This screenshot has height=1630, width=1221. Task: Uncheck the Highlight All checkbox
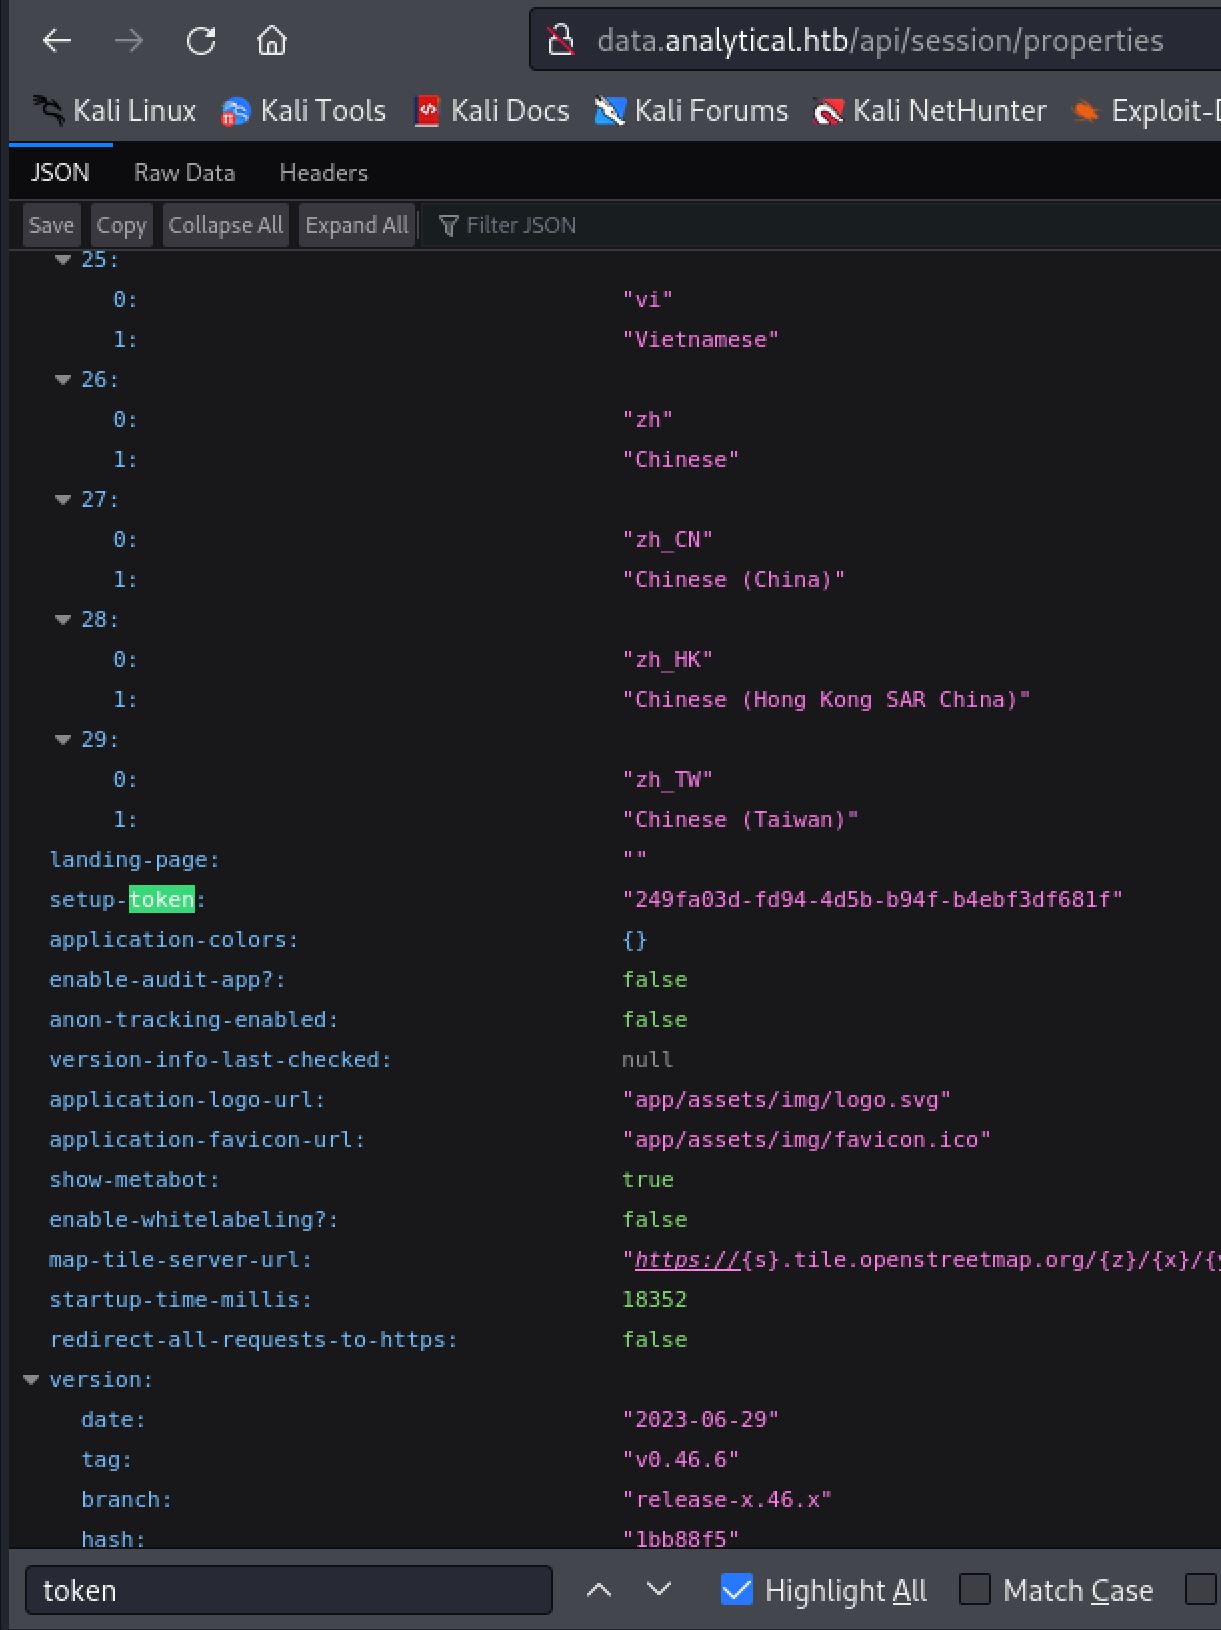[737, 1590]
